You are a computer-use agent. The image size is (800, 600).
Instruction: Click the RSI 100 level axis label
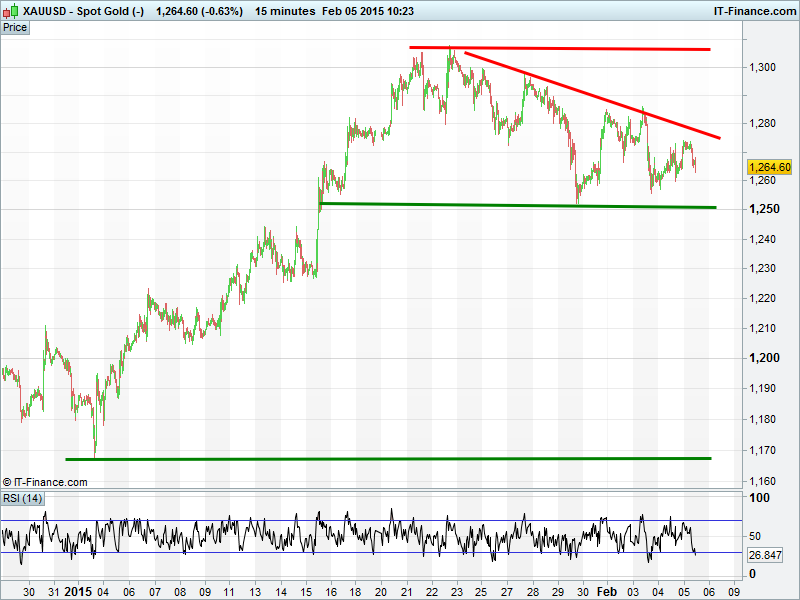pos(760,498)
